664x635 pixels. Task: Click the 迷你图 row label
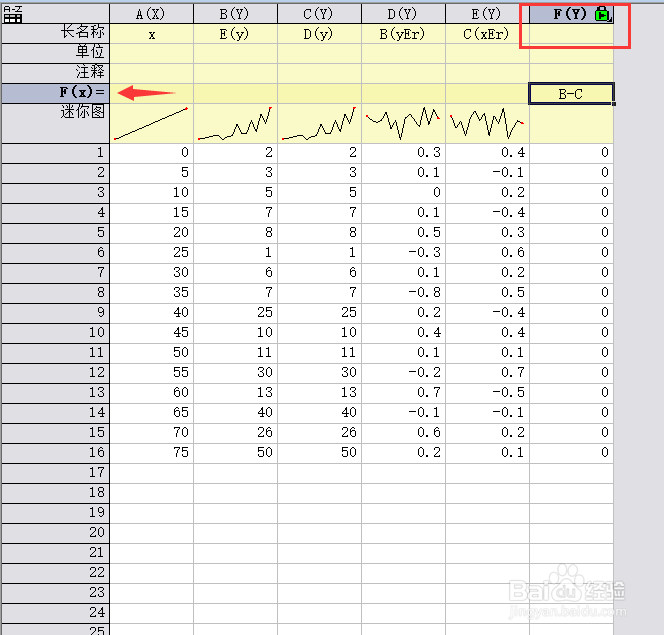point(55,123)
